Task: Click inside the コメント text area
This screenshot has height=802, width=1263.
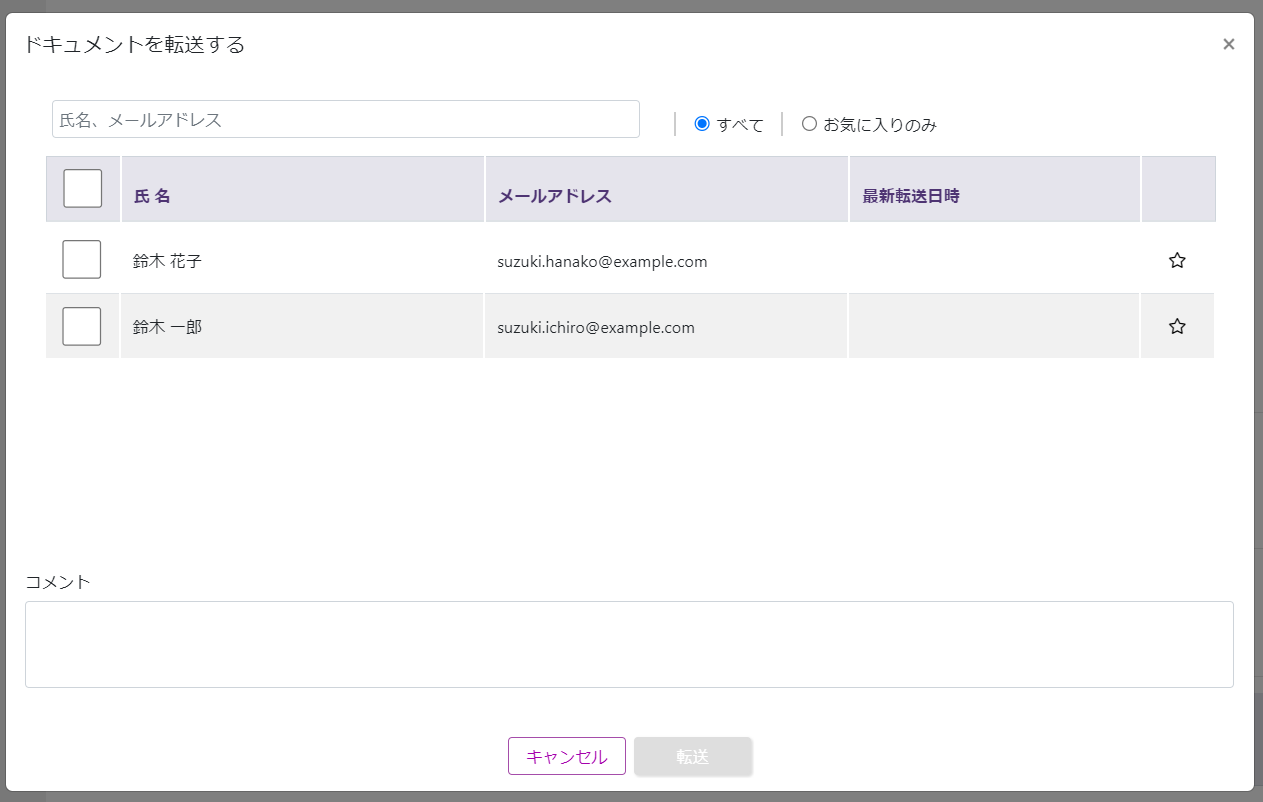Action: [x=629, y=644]
